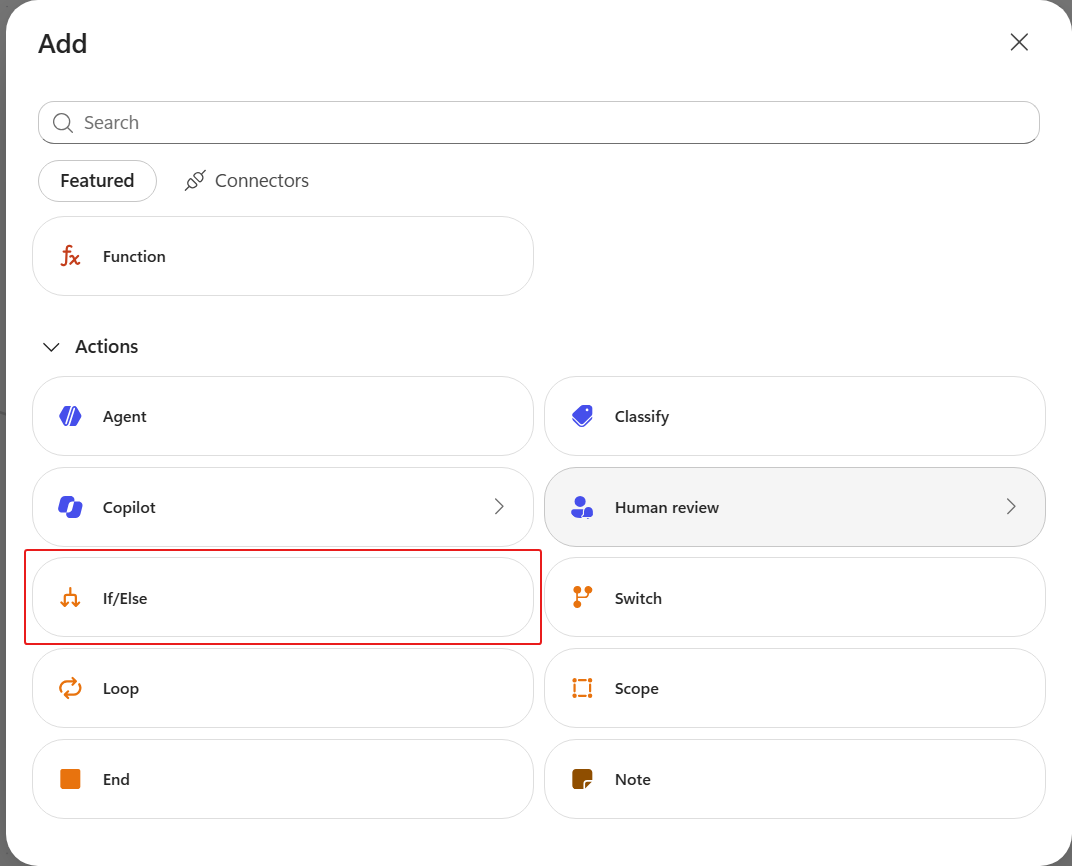Click the Human review person icon
The height and width of the screenshot is (866, 1072).
click(x=582, y=506)
